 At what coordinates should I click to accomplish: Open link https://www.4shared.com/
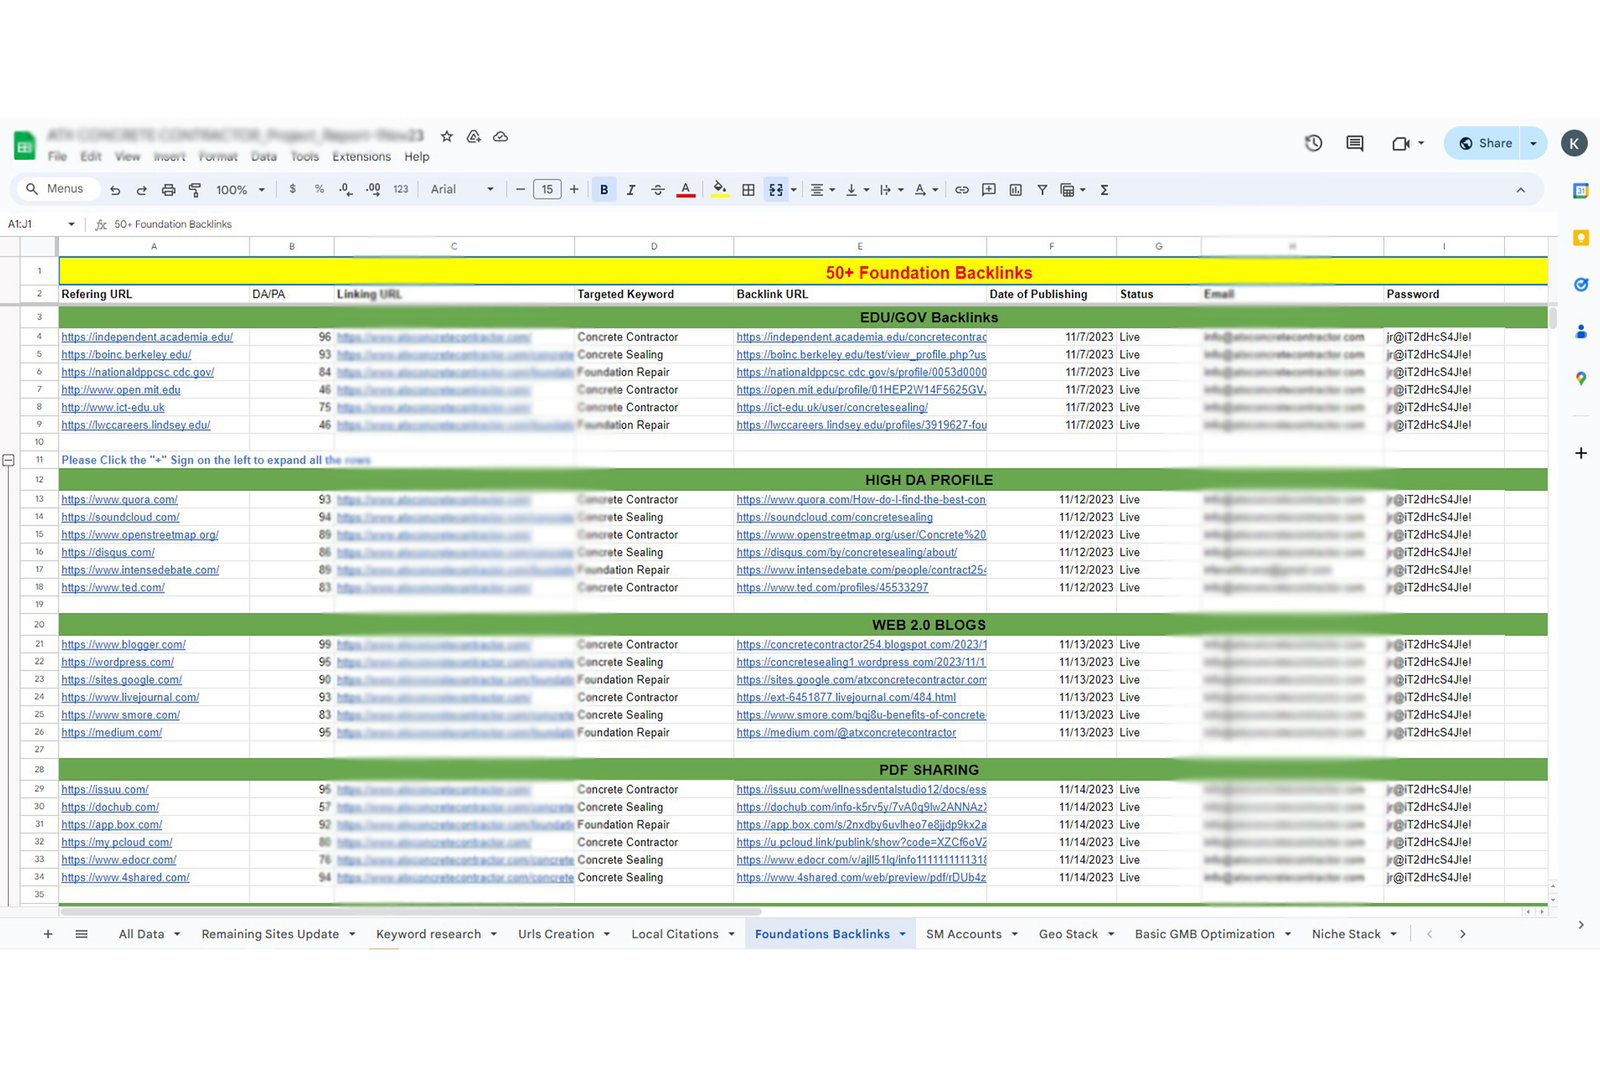tap(125, 878)
